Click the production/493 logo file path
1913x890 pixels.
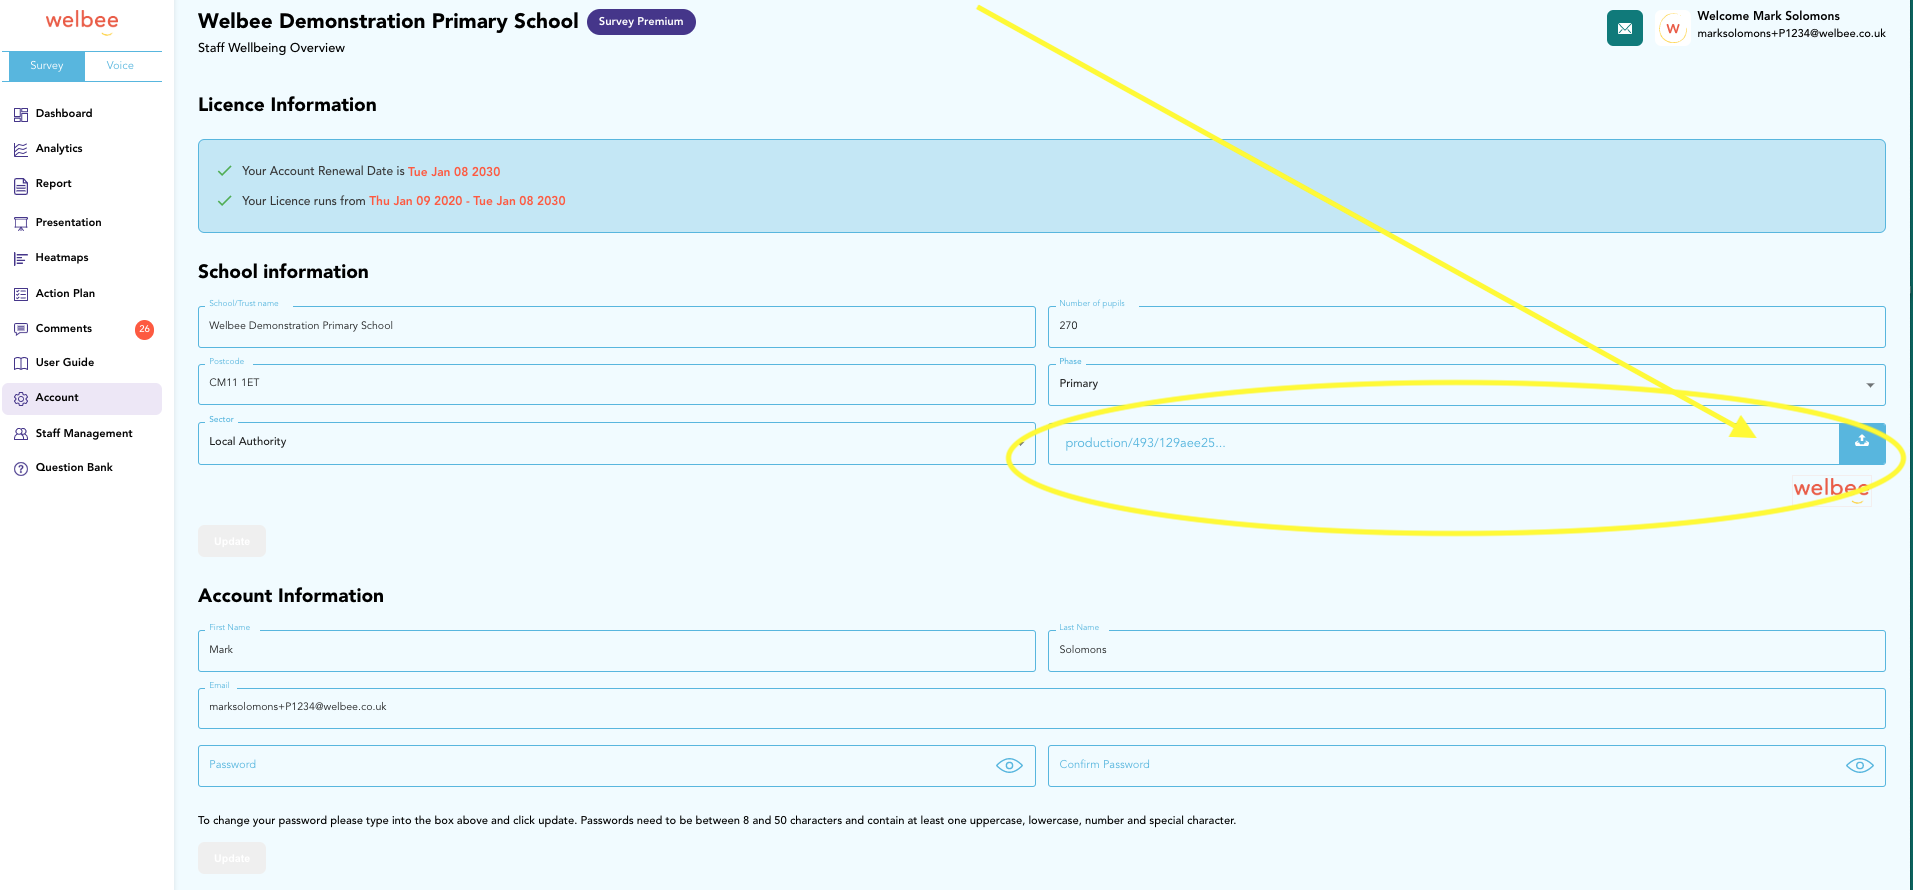[x=1145, y=443]
